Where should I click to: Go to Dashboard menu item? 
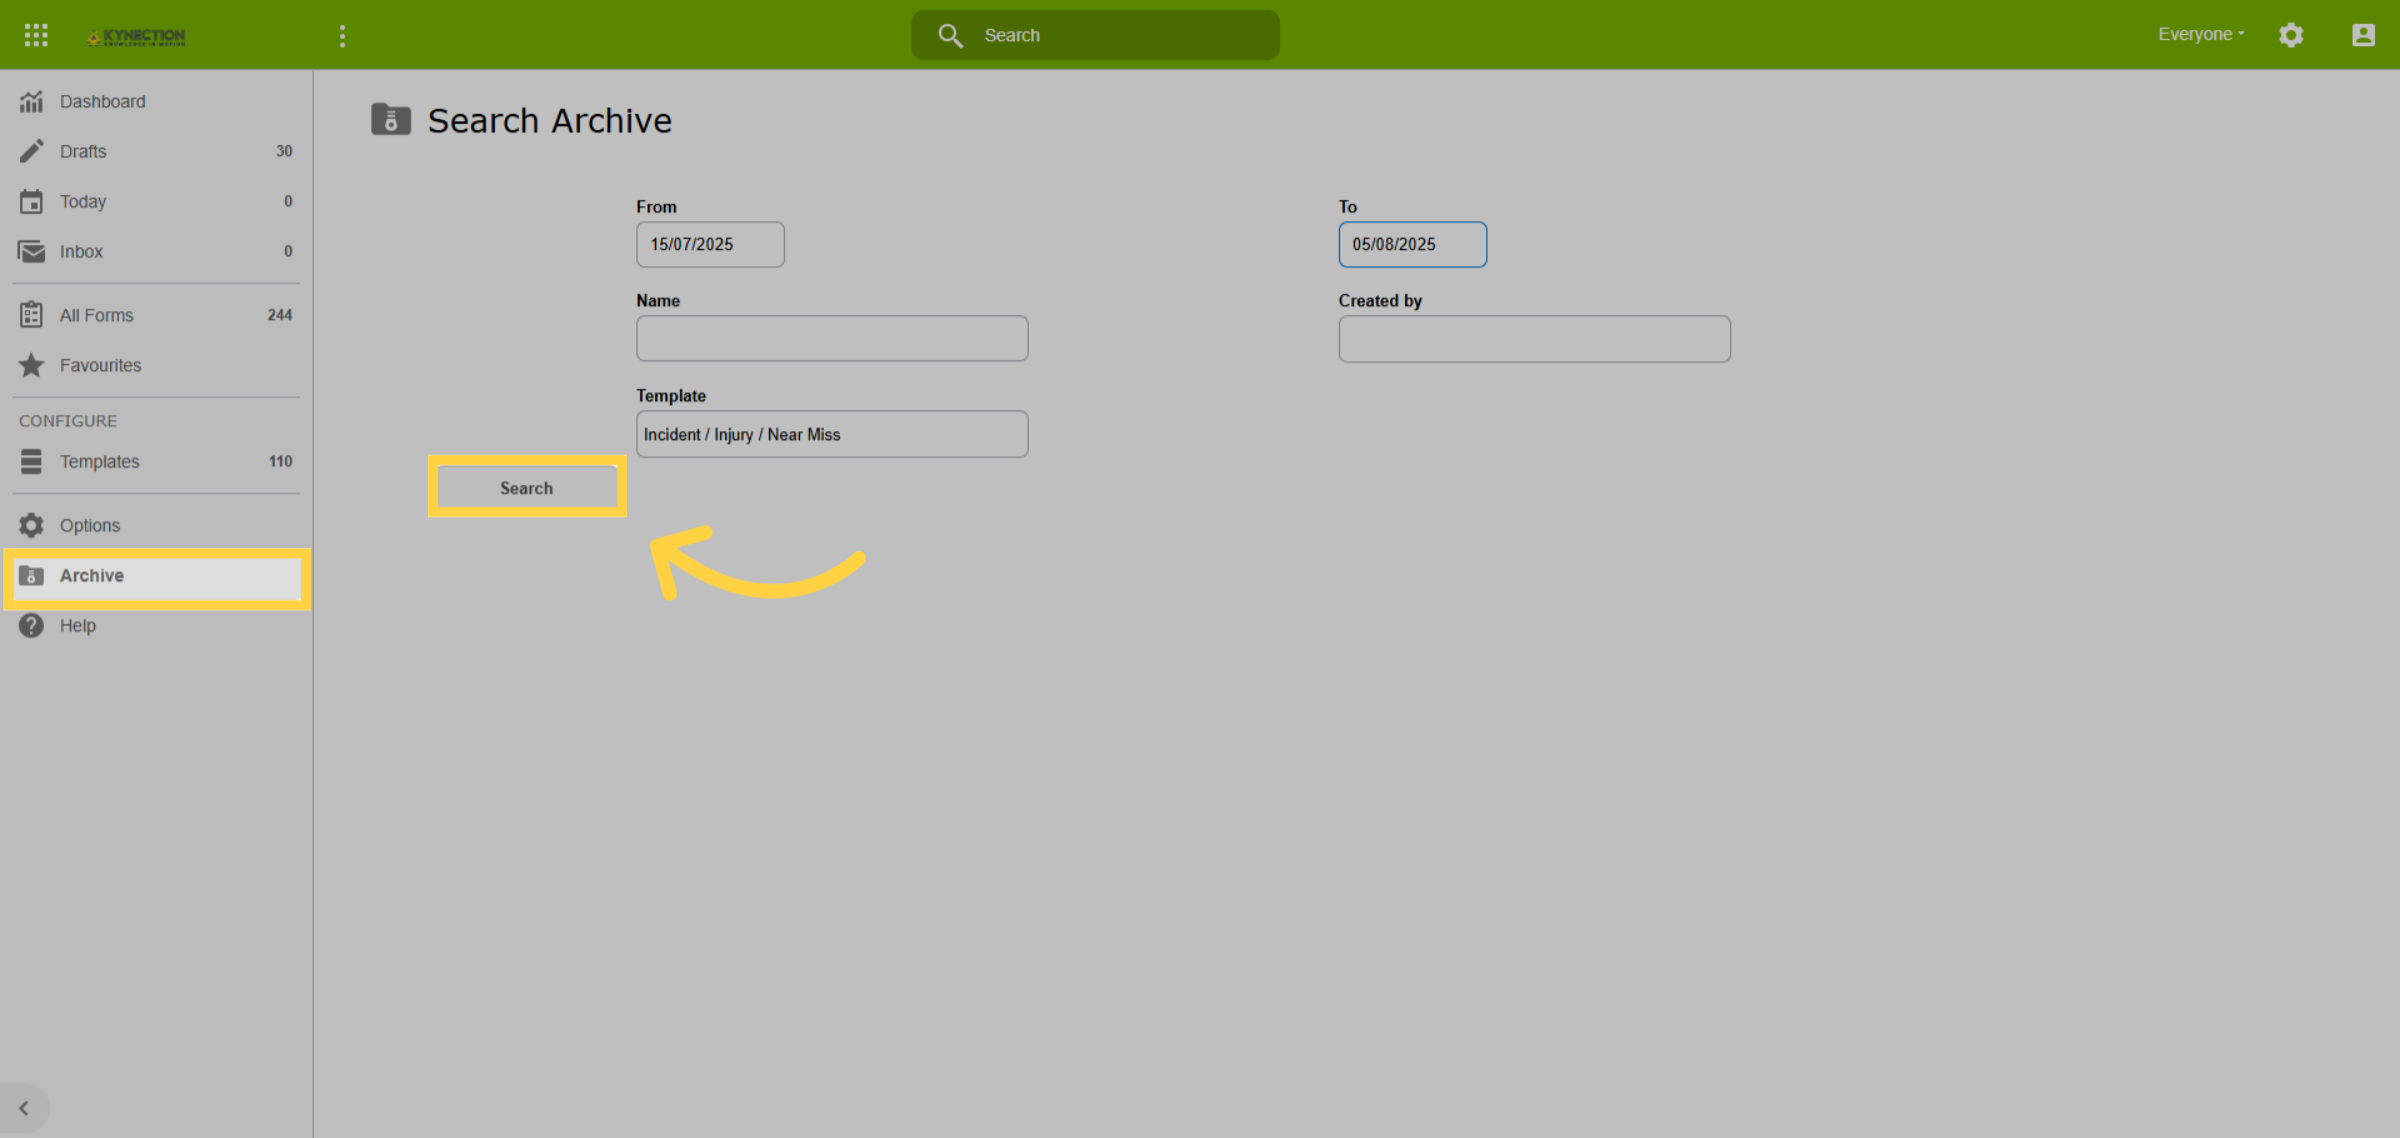coord(156,101)
